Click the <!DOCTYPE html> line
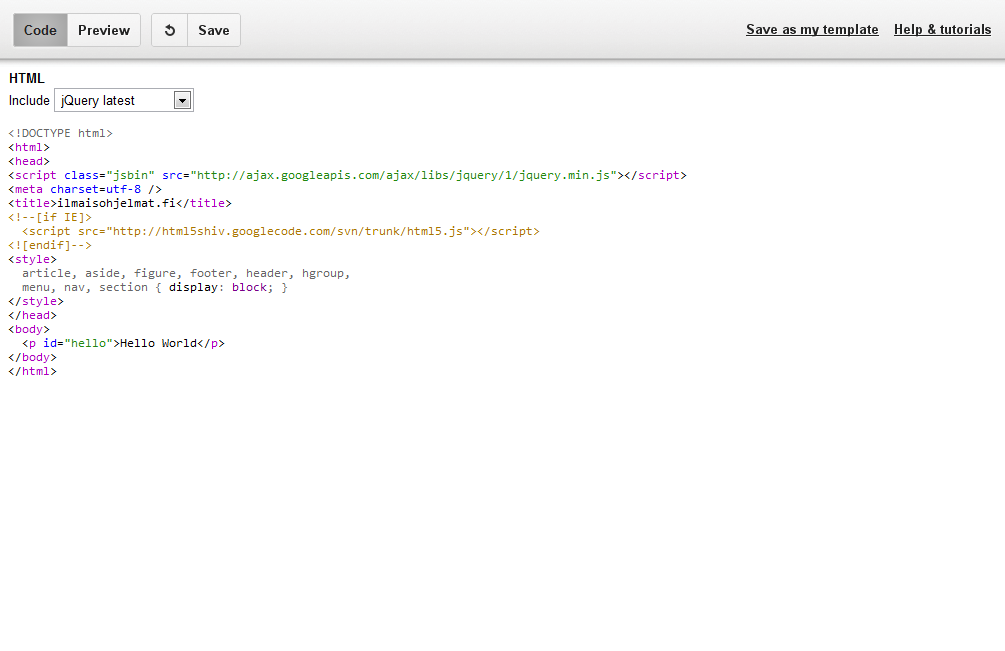 60,133
